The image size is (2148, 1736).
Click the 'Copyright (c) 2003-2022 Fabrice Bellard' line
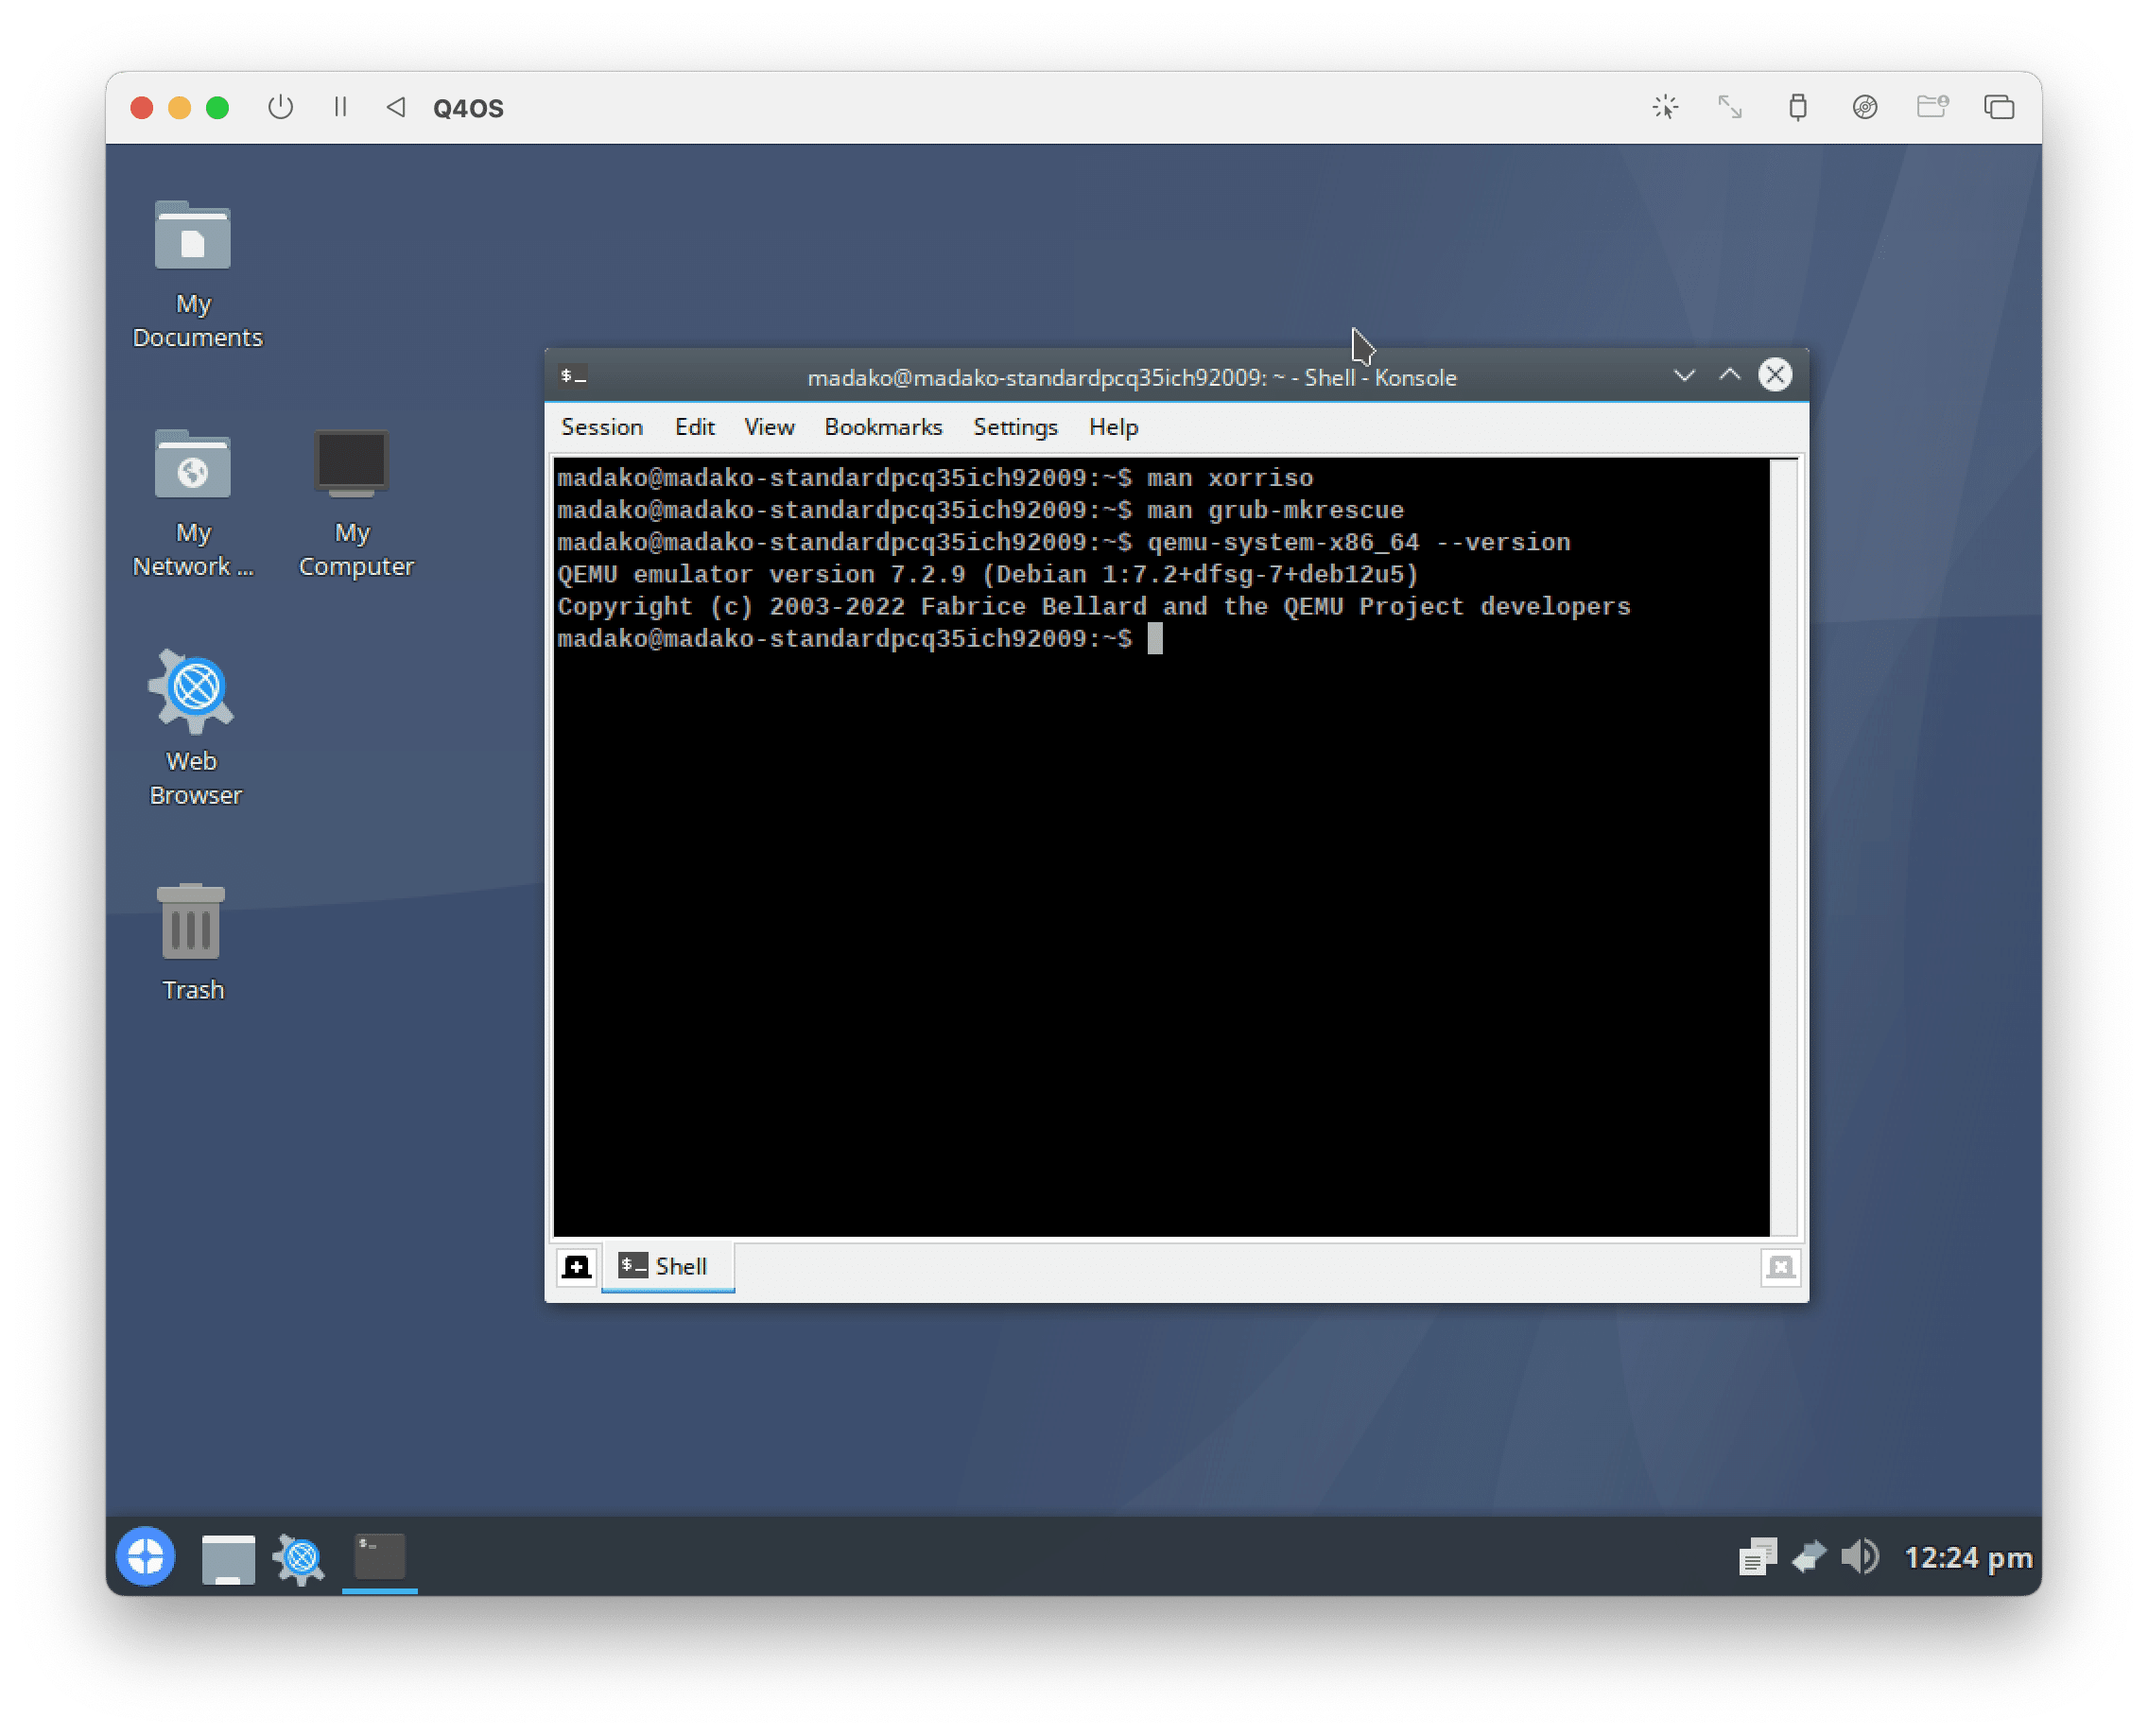1094,607
